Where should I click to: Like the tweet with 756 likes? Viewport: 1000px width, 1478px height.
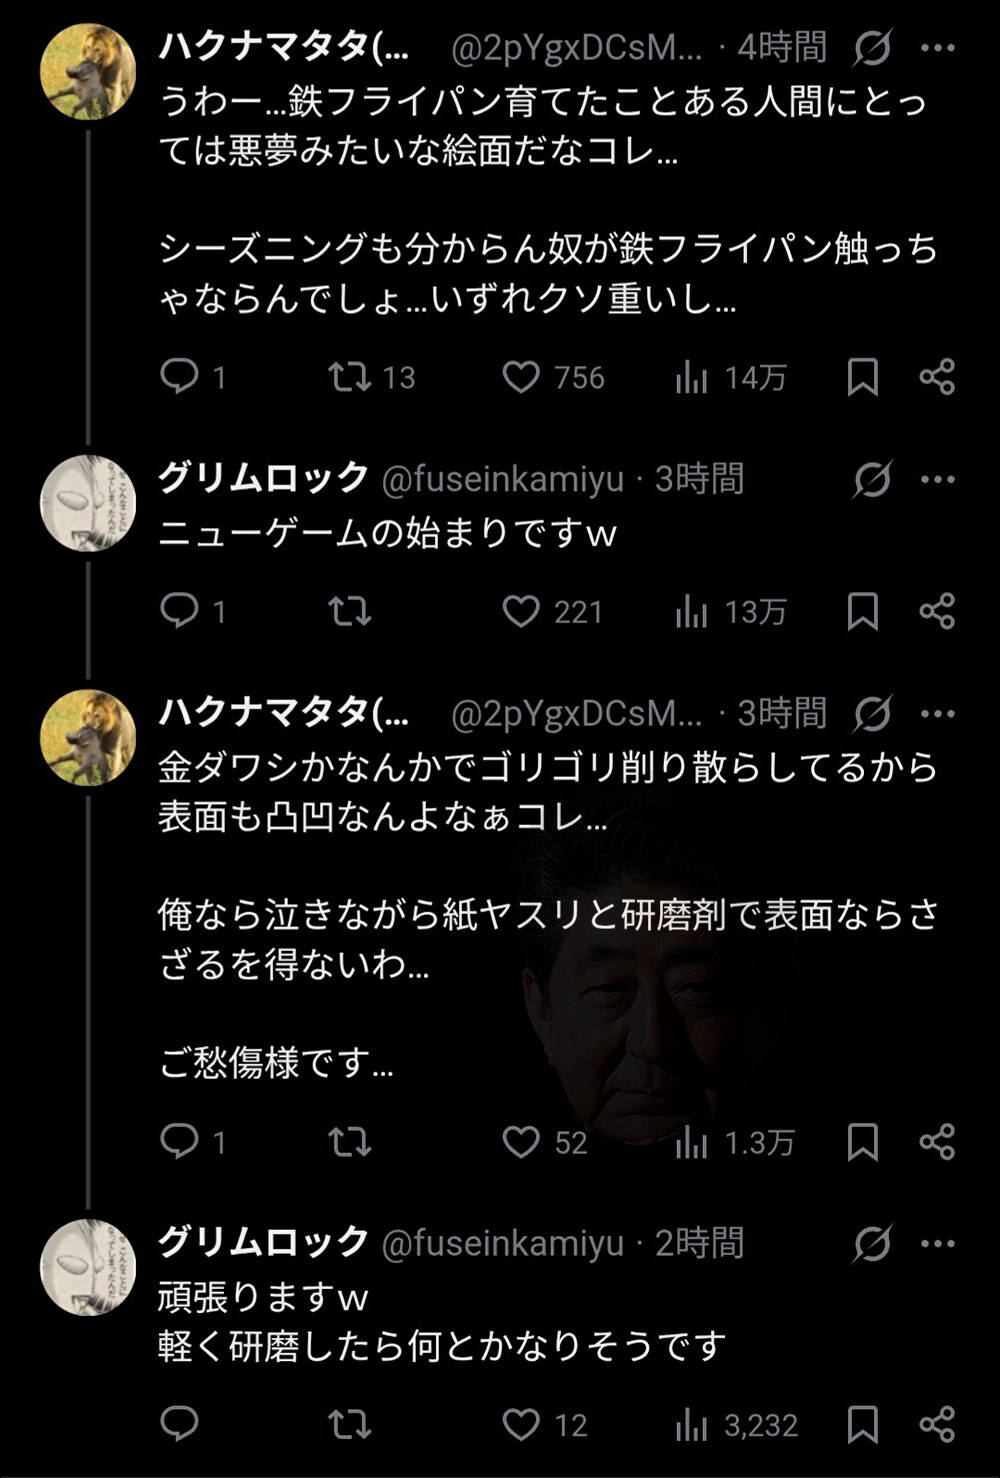(521, 377)
